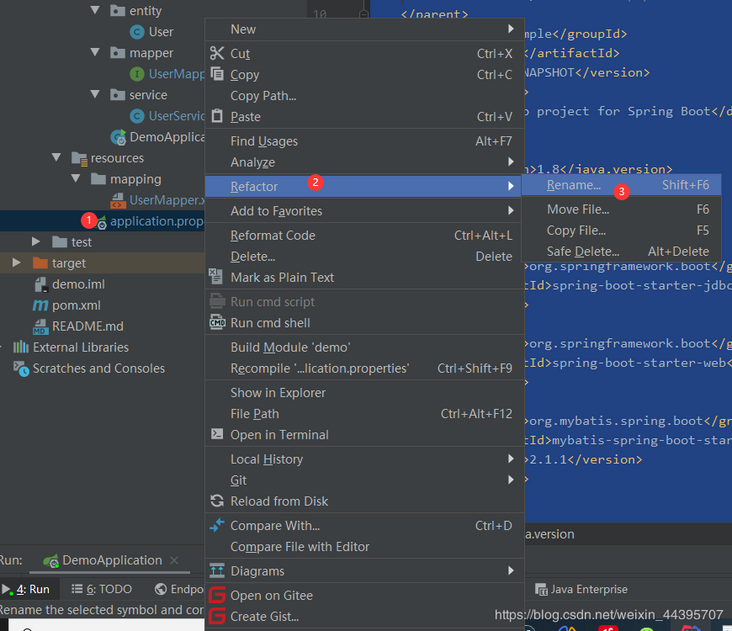Close the DemoApplication run tab
Screen dimensions: 732x631
[174, 560]
